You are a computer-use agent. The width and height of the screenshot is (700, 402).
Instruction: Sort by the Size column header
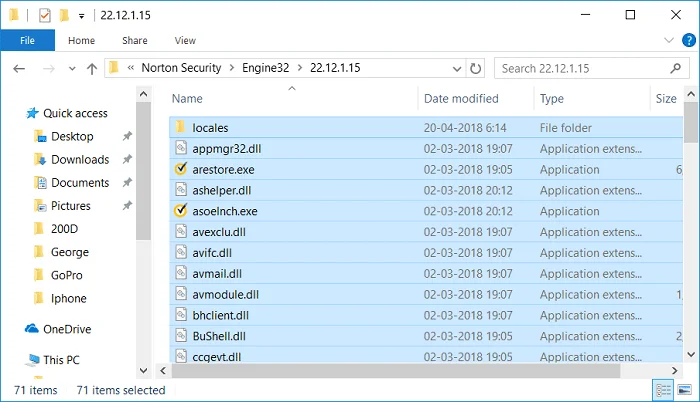[666, 99]
